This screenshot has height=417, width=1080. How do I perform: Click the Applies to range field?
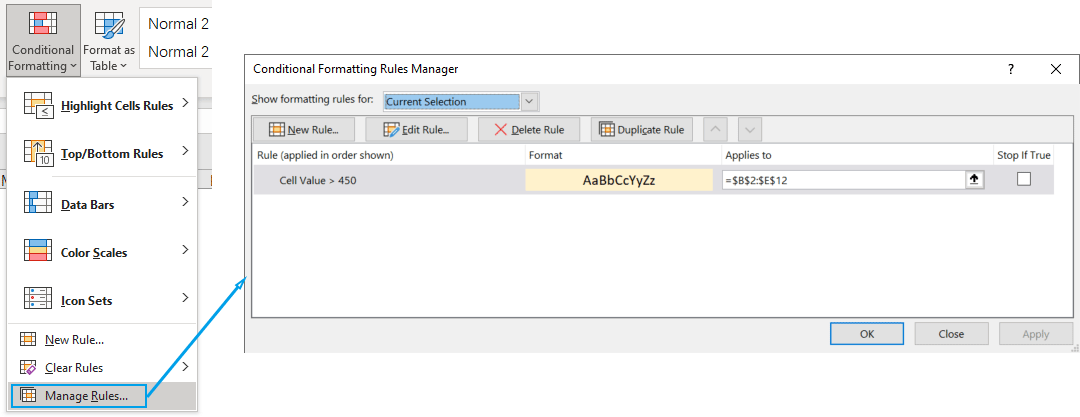[840, 180]
